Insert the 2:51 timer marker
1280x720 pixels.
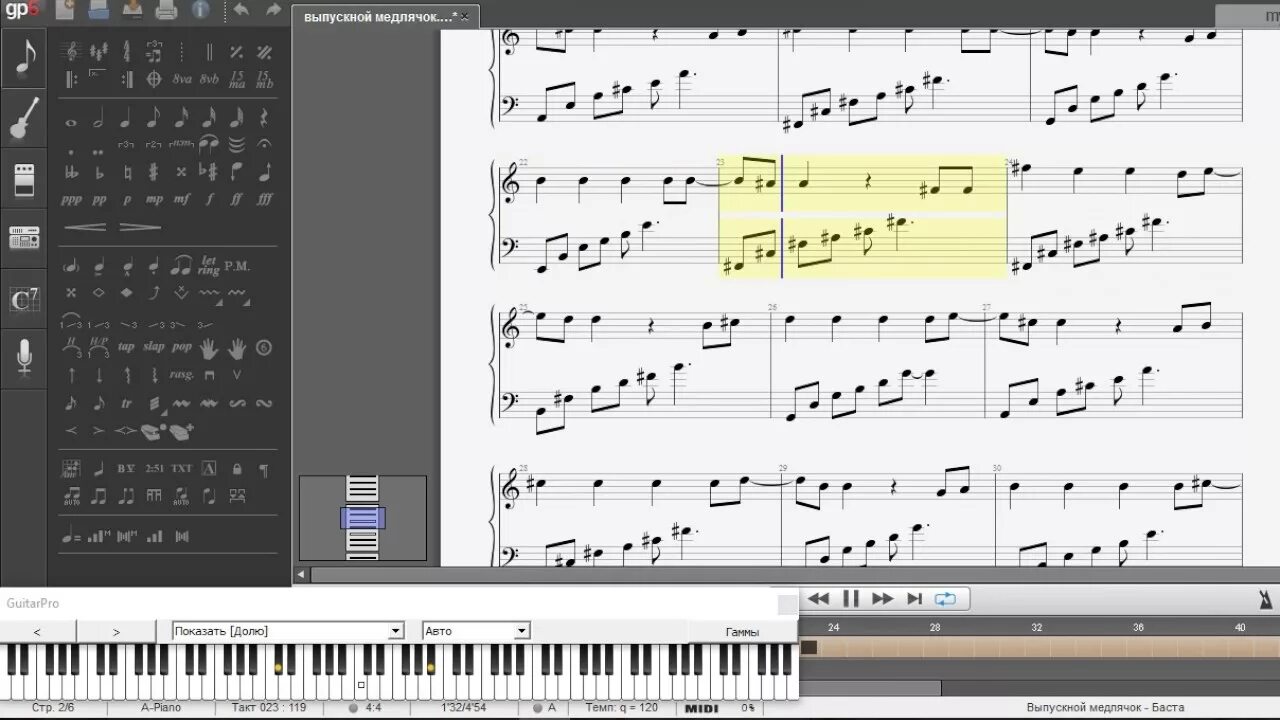point(154,468)
